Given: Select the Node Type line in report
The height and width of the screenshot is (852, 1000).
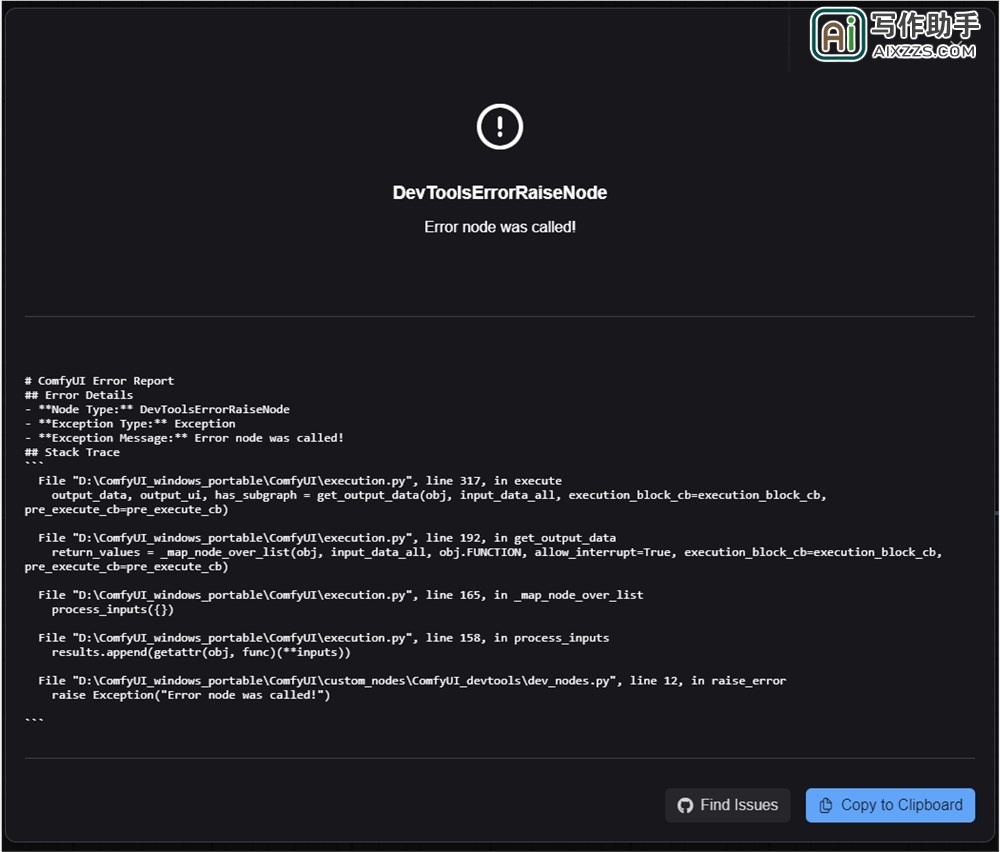Looking at the screenshot, I should (157, 409).
